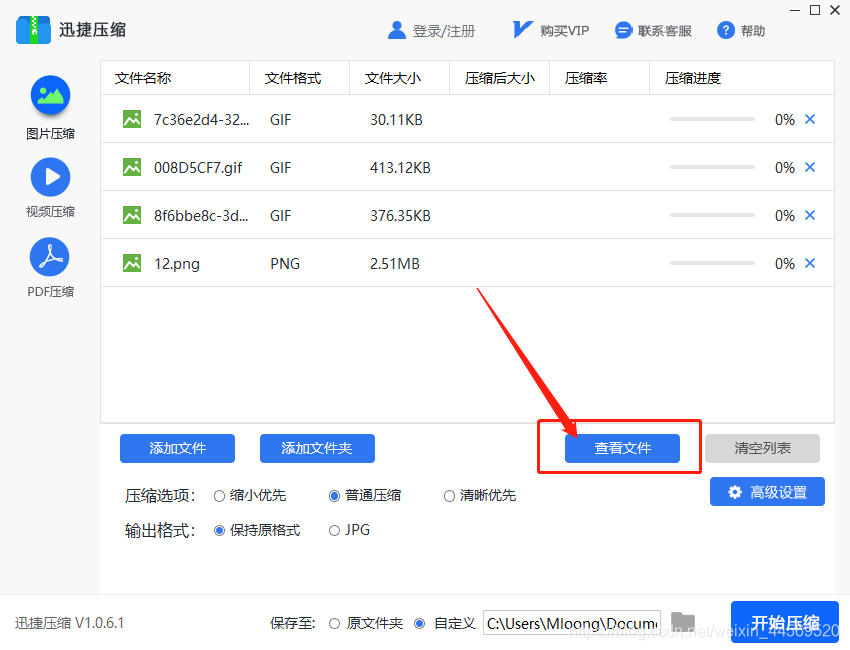The height and width of the screenshot is (650, 850).
Task: Click the save path input field
Action: click(x=572, y=623)
